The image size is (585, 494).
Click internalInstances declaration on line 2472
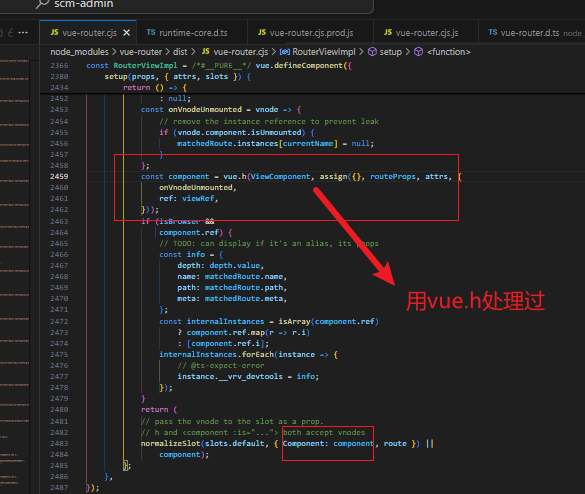click(225, 322)
